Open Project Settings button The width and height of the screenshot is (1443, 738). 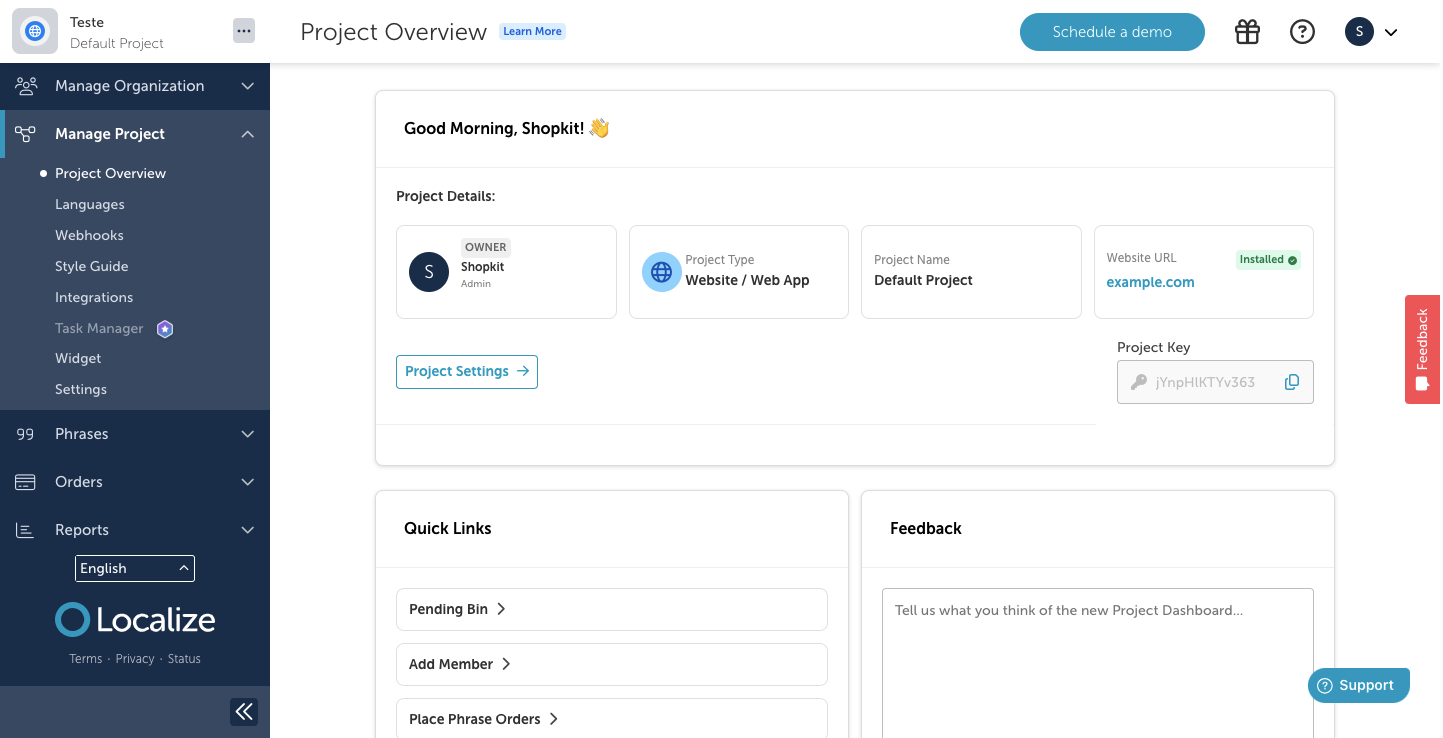pyautogui.click(x=467, y=371)
